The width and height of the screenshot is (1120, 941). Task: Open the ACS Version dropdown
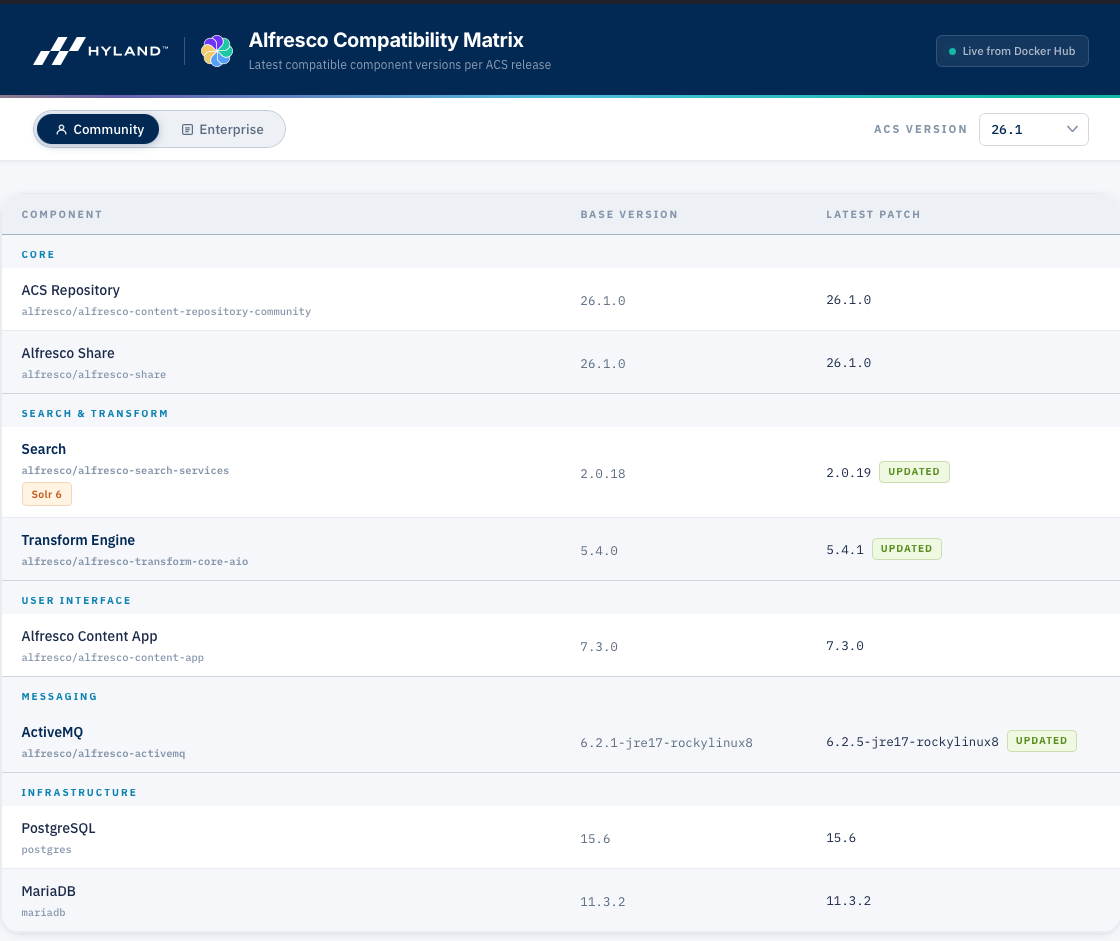pyautogui.click(x=1034, y=129)
